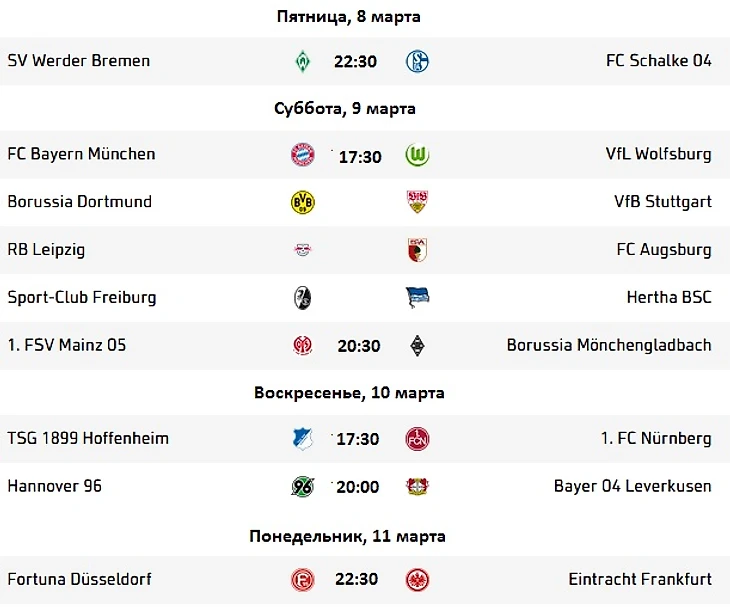The height and width of the screenshot is (607, 730).
Task: Click the Bayer 04 Leverkusen crest
Action: click(x=417, y=486)
